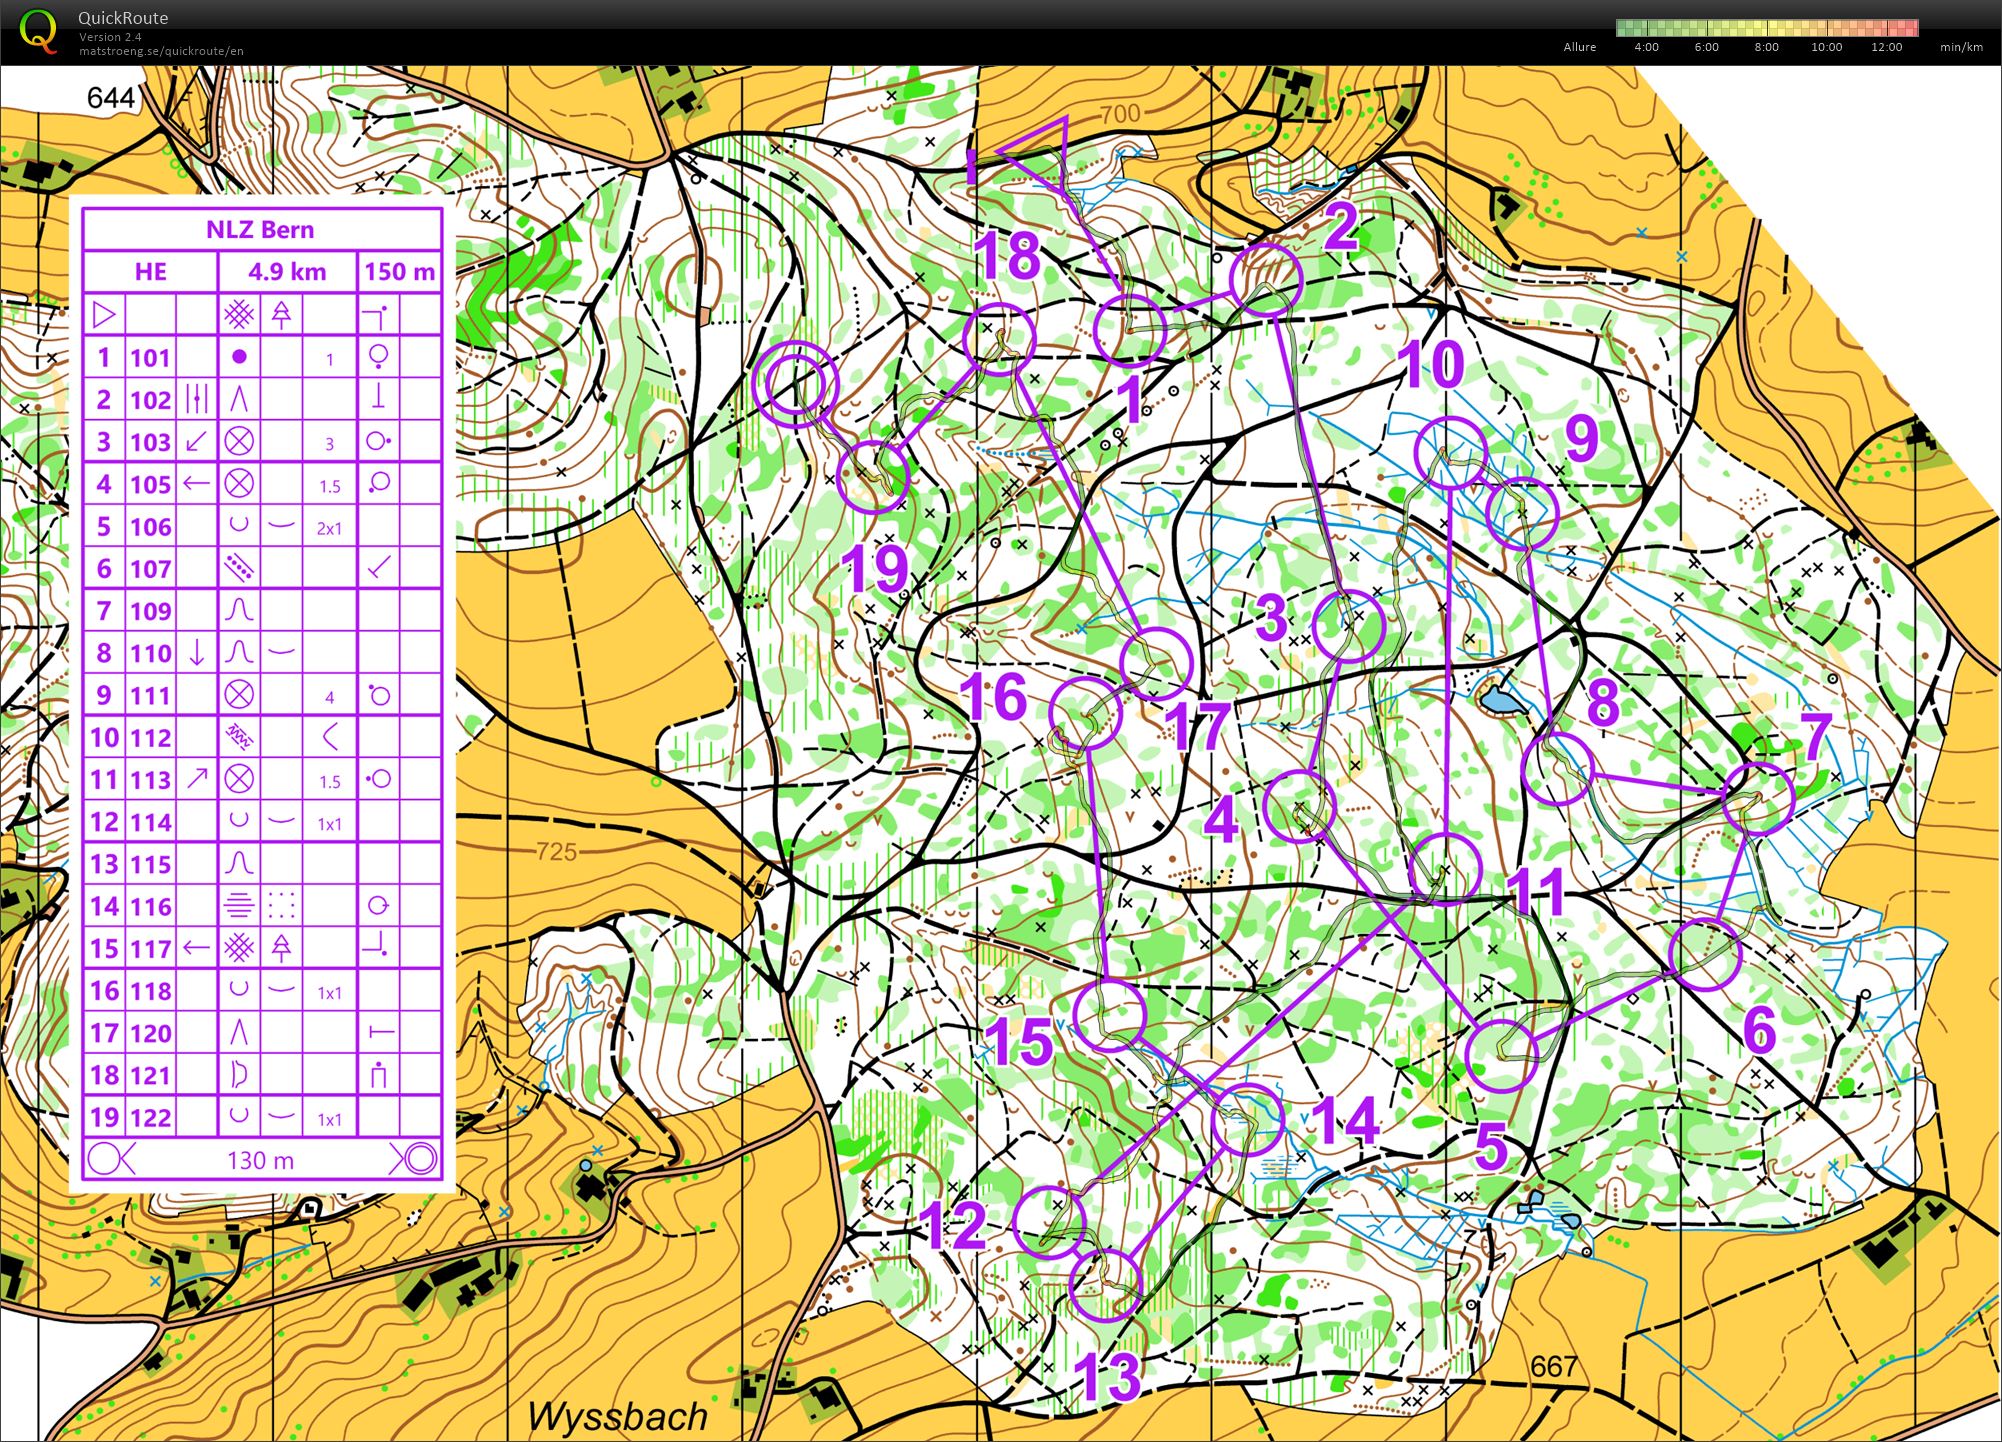Select control code 122 in the last row

150,1117
